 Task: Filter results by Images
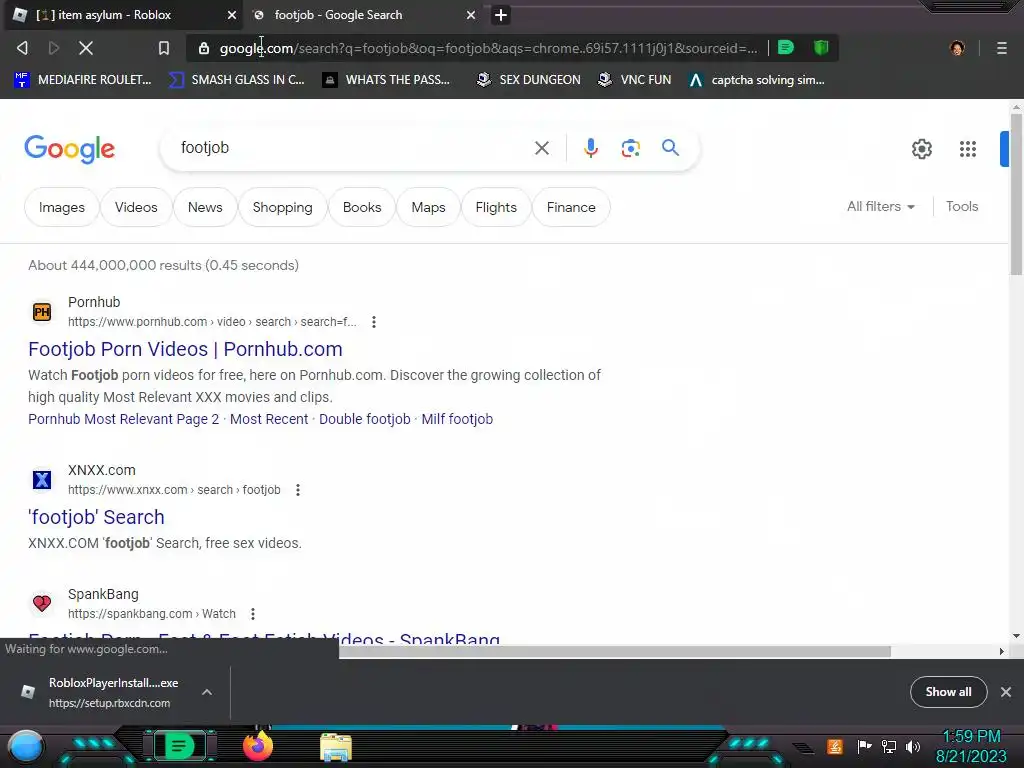[x=61, y=207]
